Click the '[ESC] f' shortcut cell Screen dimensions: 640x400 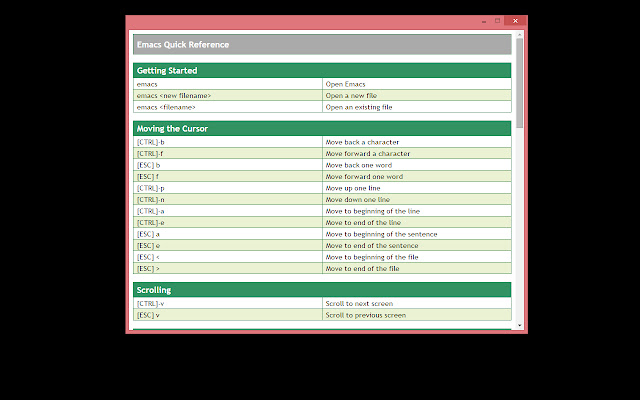(228, 176)
